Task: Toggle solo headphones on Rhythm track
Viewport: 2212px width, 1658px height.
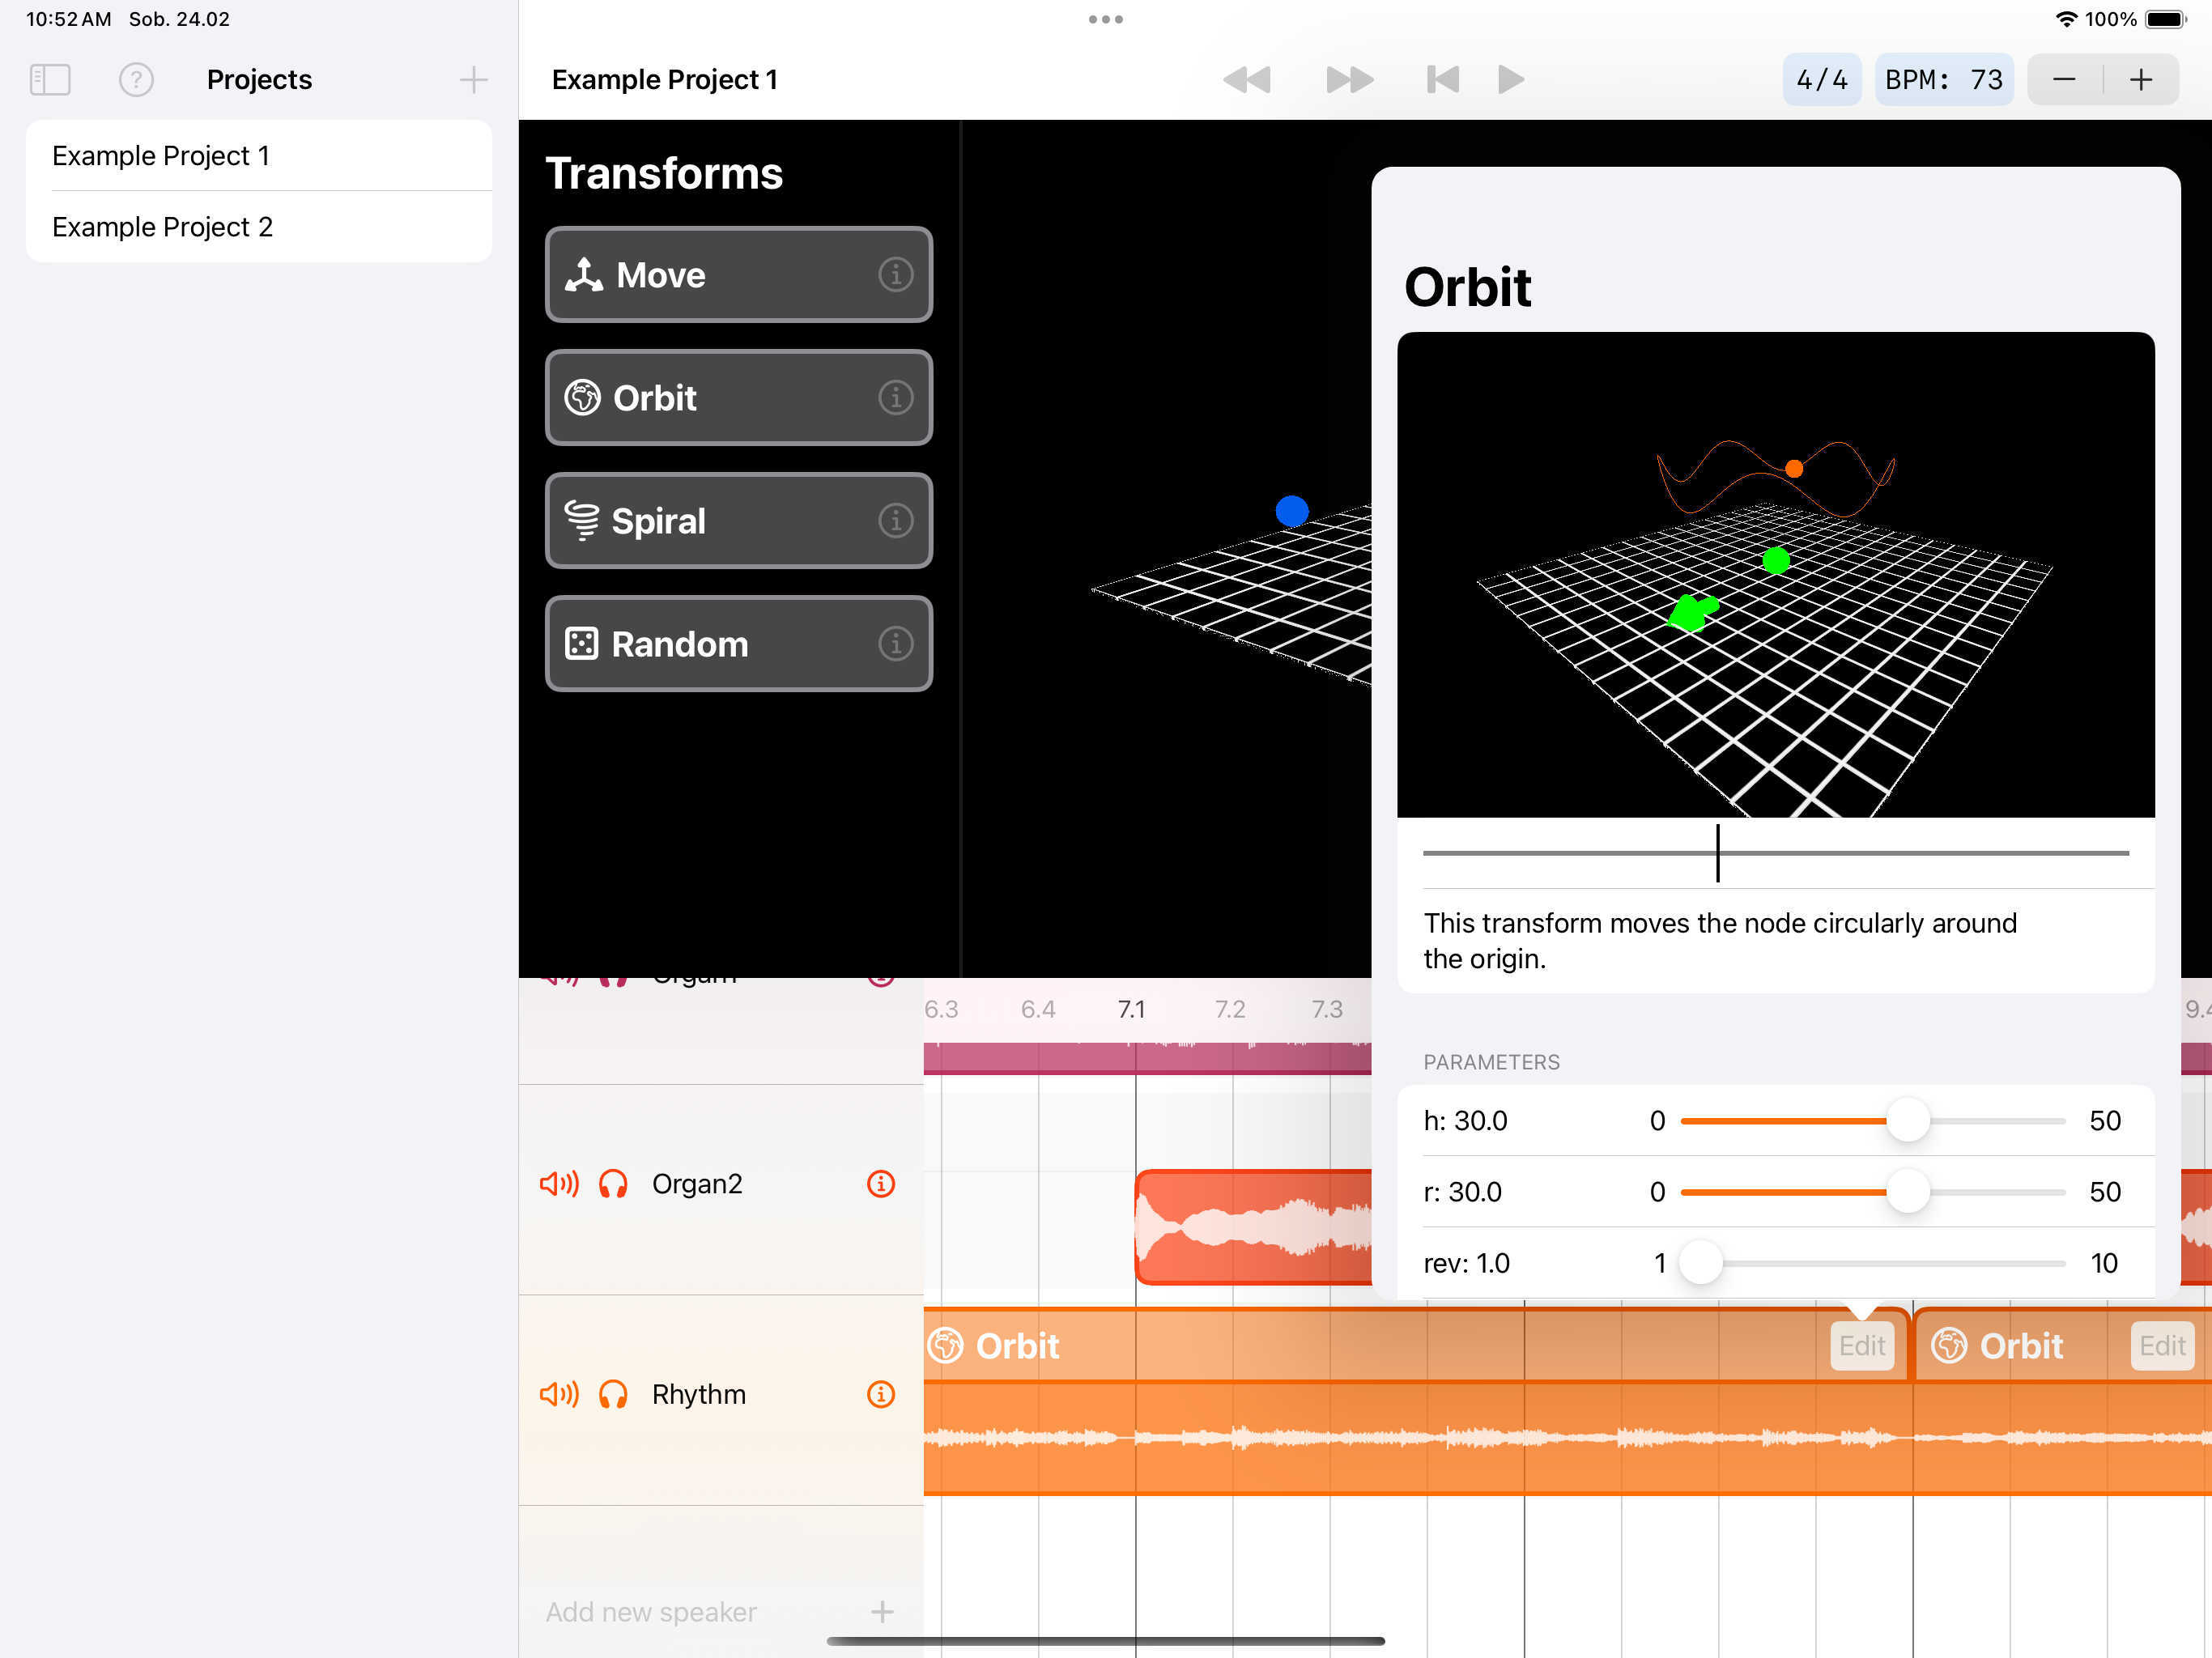Action: pos(613,1394)
